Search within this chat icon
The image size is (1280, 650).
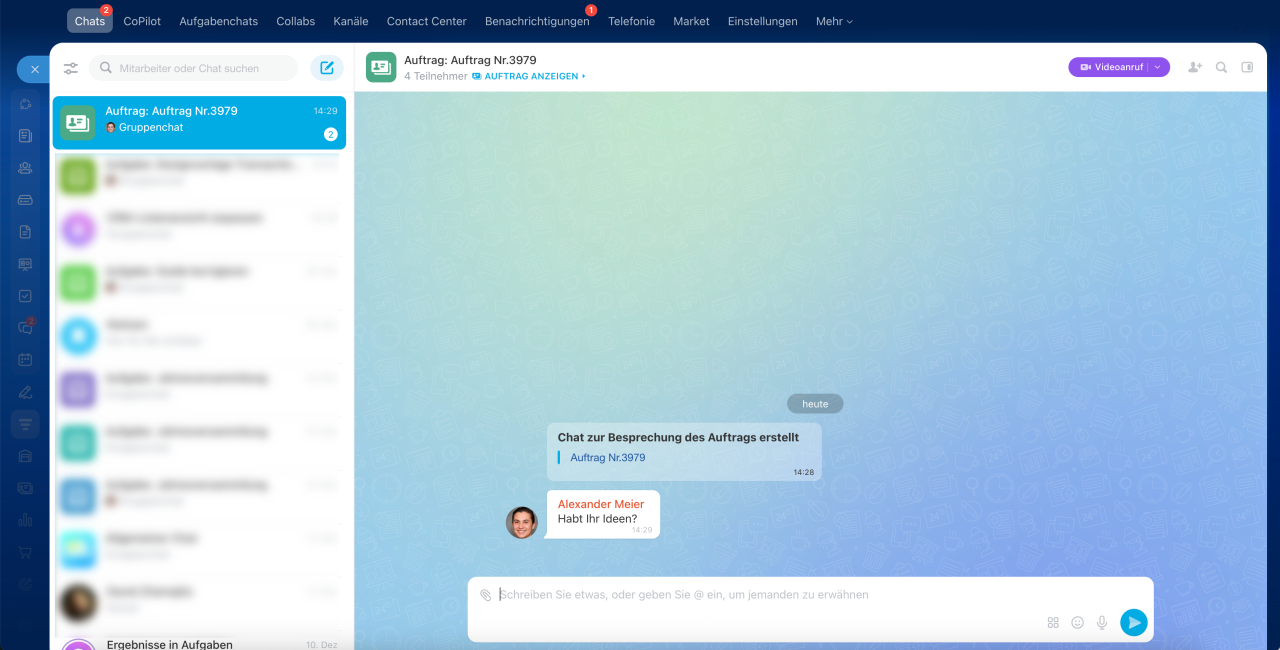coord(1221,67)
